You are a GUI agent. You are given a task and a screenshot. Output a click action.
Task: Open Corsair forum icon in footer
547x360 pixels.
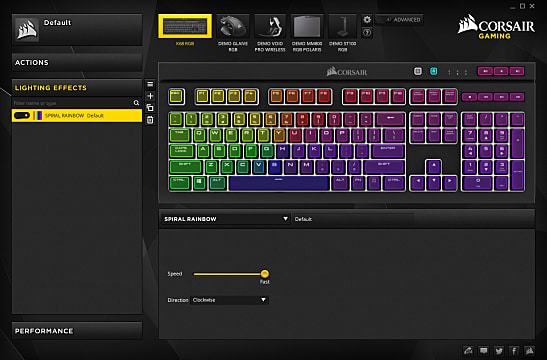pos(468,351)
